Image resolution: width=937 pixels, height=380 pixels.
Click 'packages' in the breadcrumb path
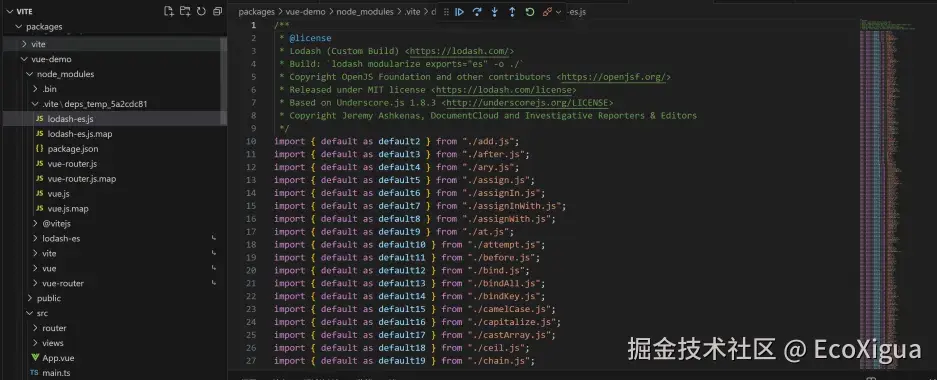pyautogui.click(x=256, y=11)
